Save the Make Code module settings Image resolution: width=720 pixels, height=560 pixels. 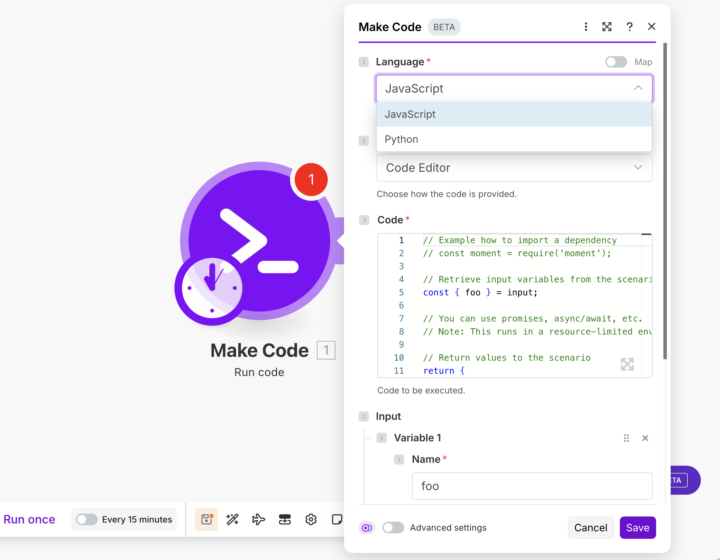click(638, 527)
